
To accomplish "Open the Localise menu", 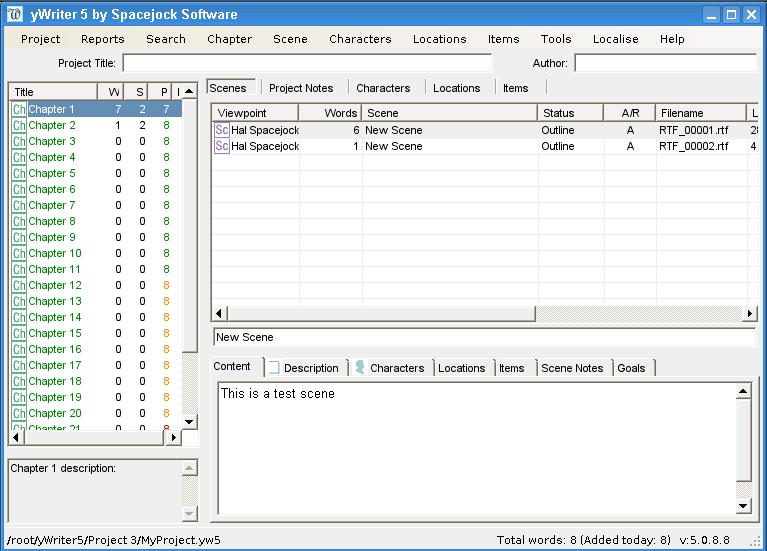I will (x=615, y=39).
